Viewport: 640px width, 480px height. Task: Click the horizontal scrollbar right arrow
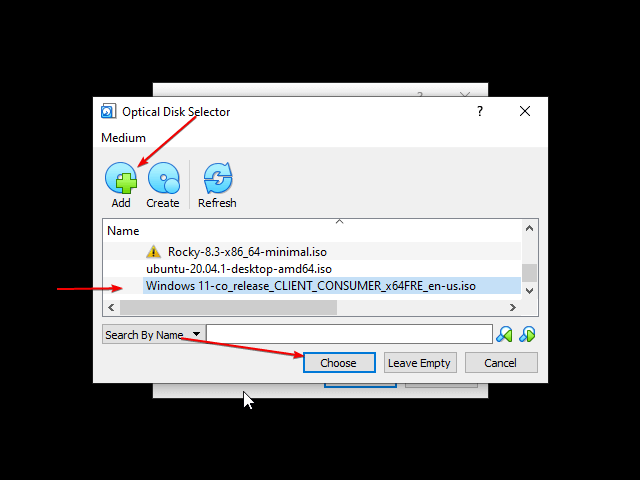point(513,307)
